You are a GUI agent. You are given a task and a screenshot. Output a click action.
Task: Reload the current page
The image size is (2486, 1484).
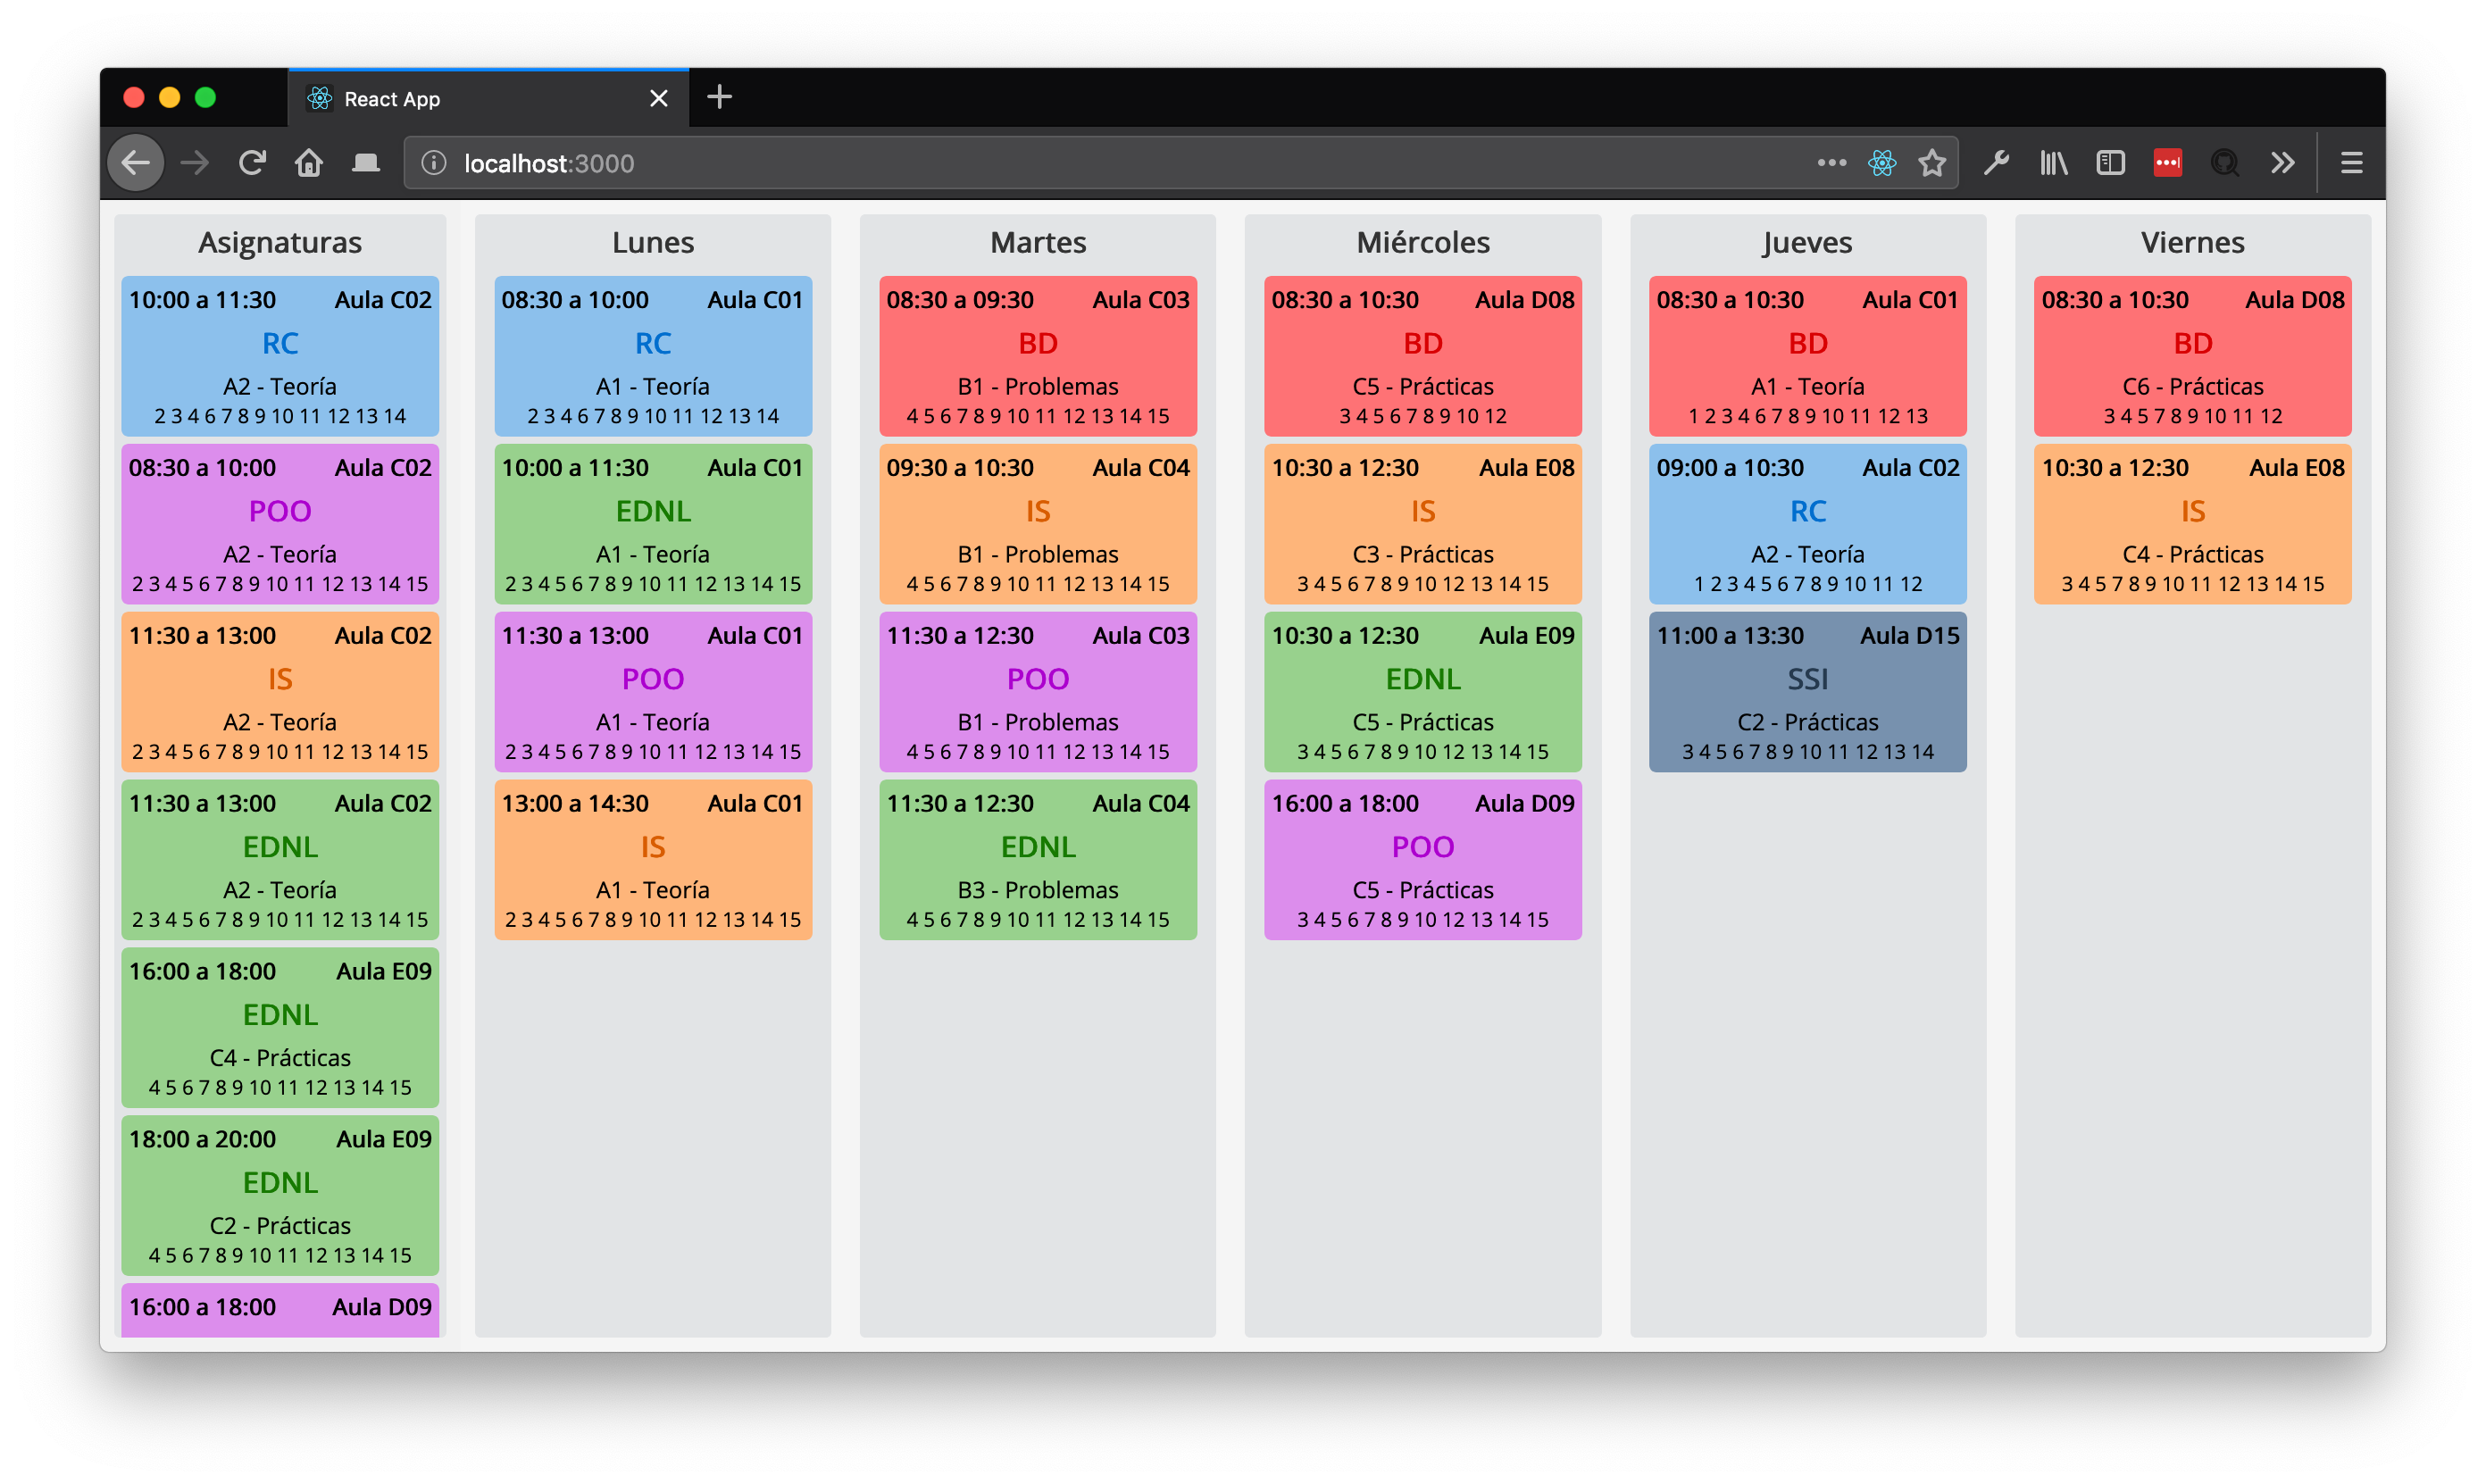point(252,163)
